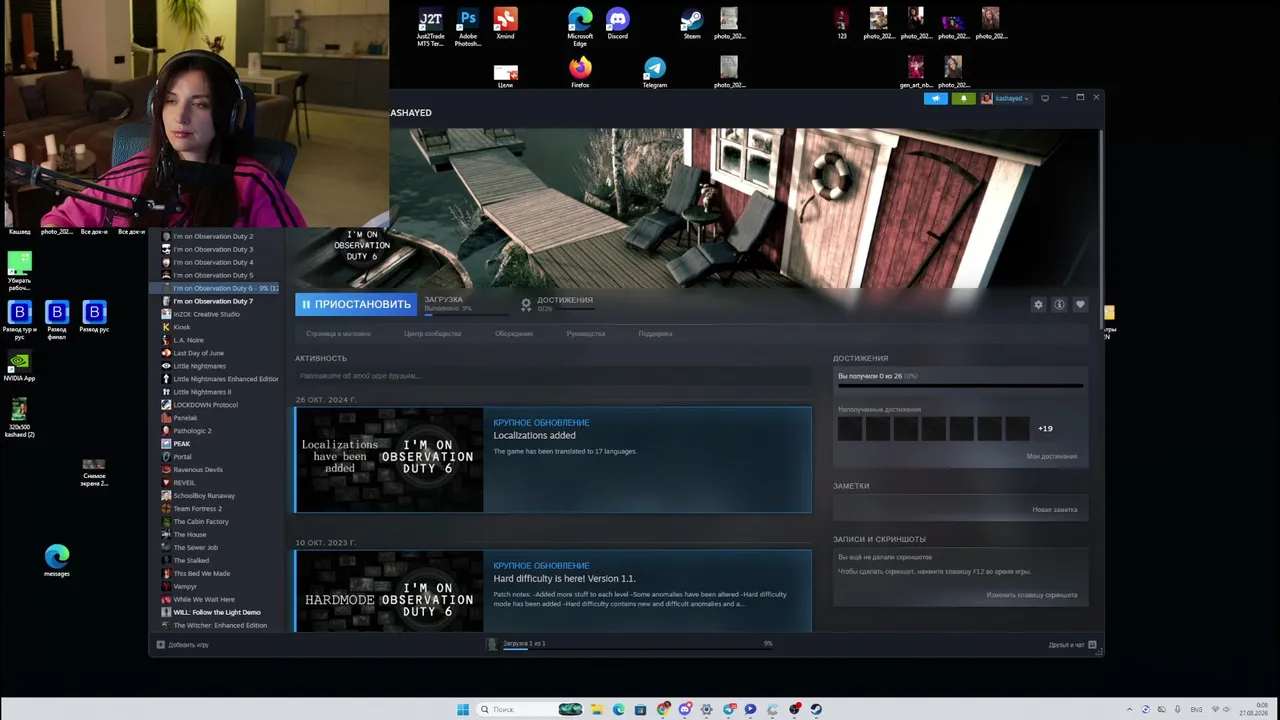Click the Добавить игру plus icon
This screenshot has height=720, width=1280.
click(x=160, y=645)
